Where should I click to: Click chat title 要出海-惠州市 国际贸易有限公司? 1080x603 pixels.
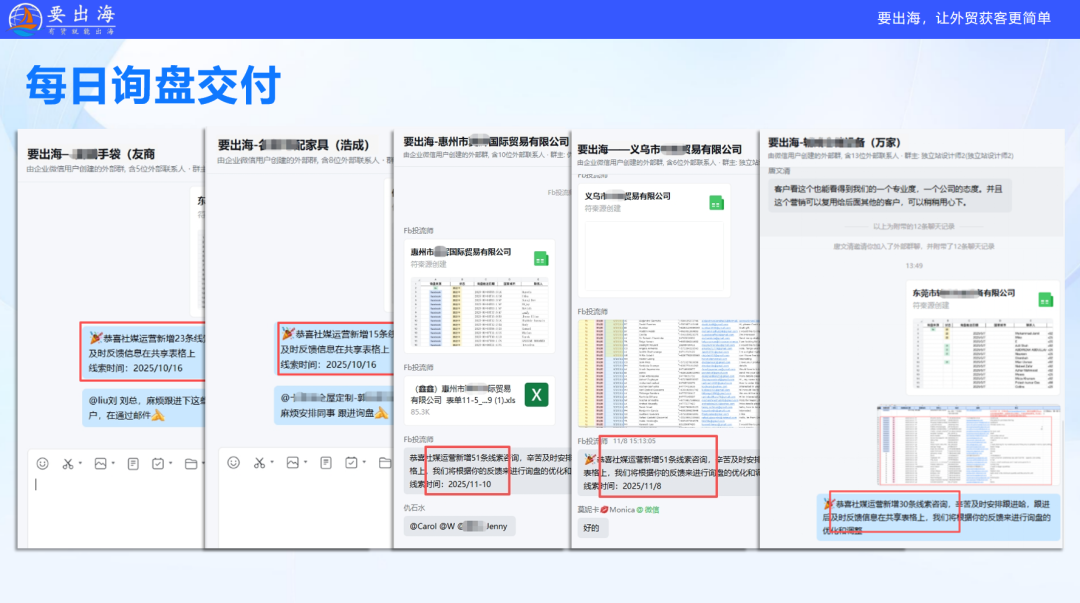486,141
